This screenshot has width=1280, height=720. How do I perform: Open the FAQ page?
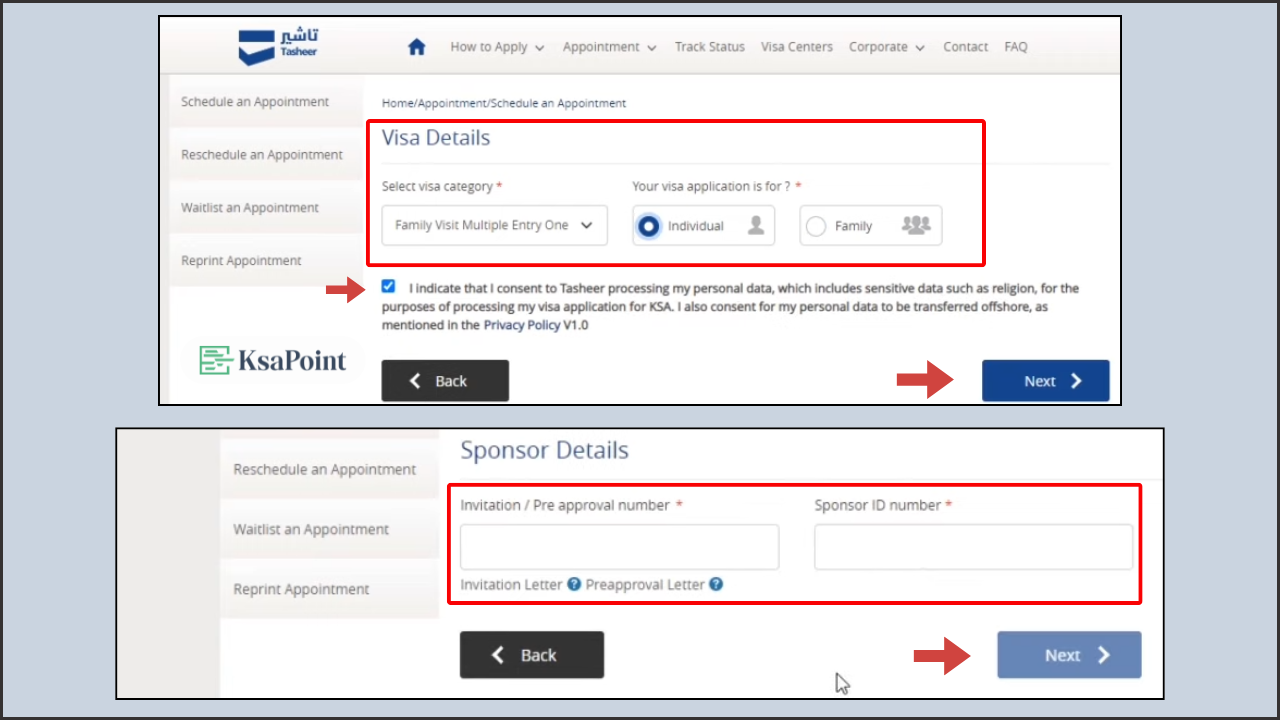point(1016,47)
